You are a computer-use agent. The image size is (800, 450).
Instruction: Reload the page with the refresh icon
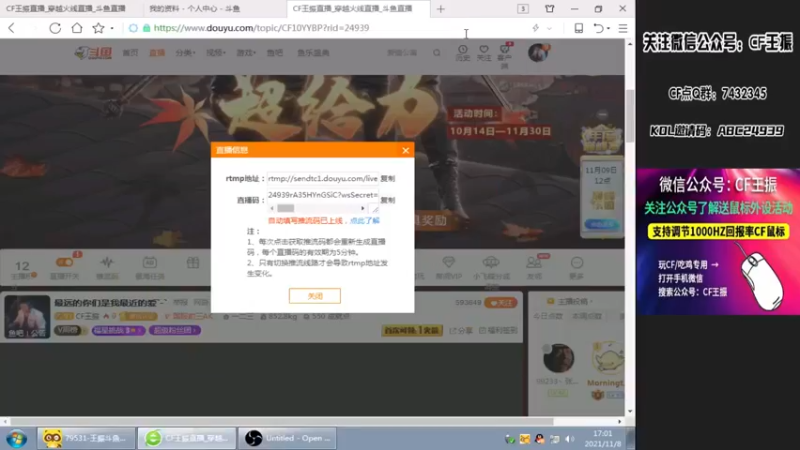pyautogui.click(x=55, y=28)
